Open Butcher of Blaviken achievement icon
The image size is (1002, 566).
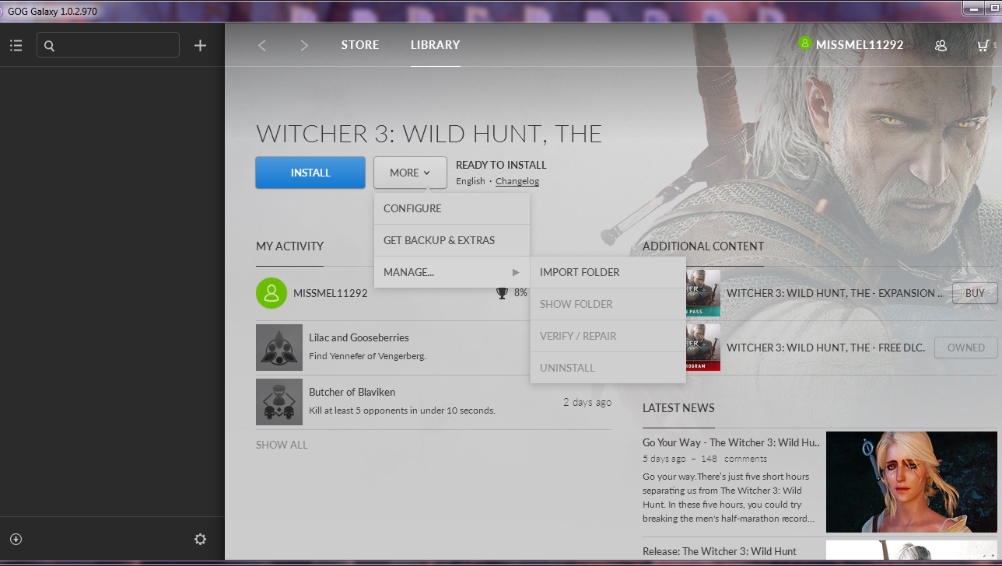click(279, 402)
